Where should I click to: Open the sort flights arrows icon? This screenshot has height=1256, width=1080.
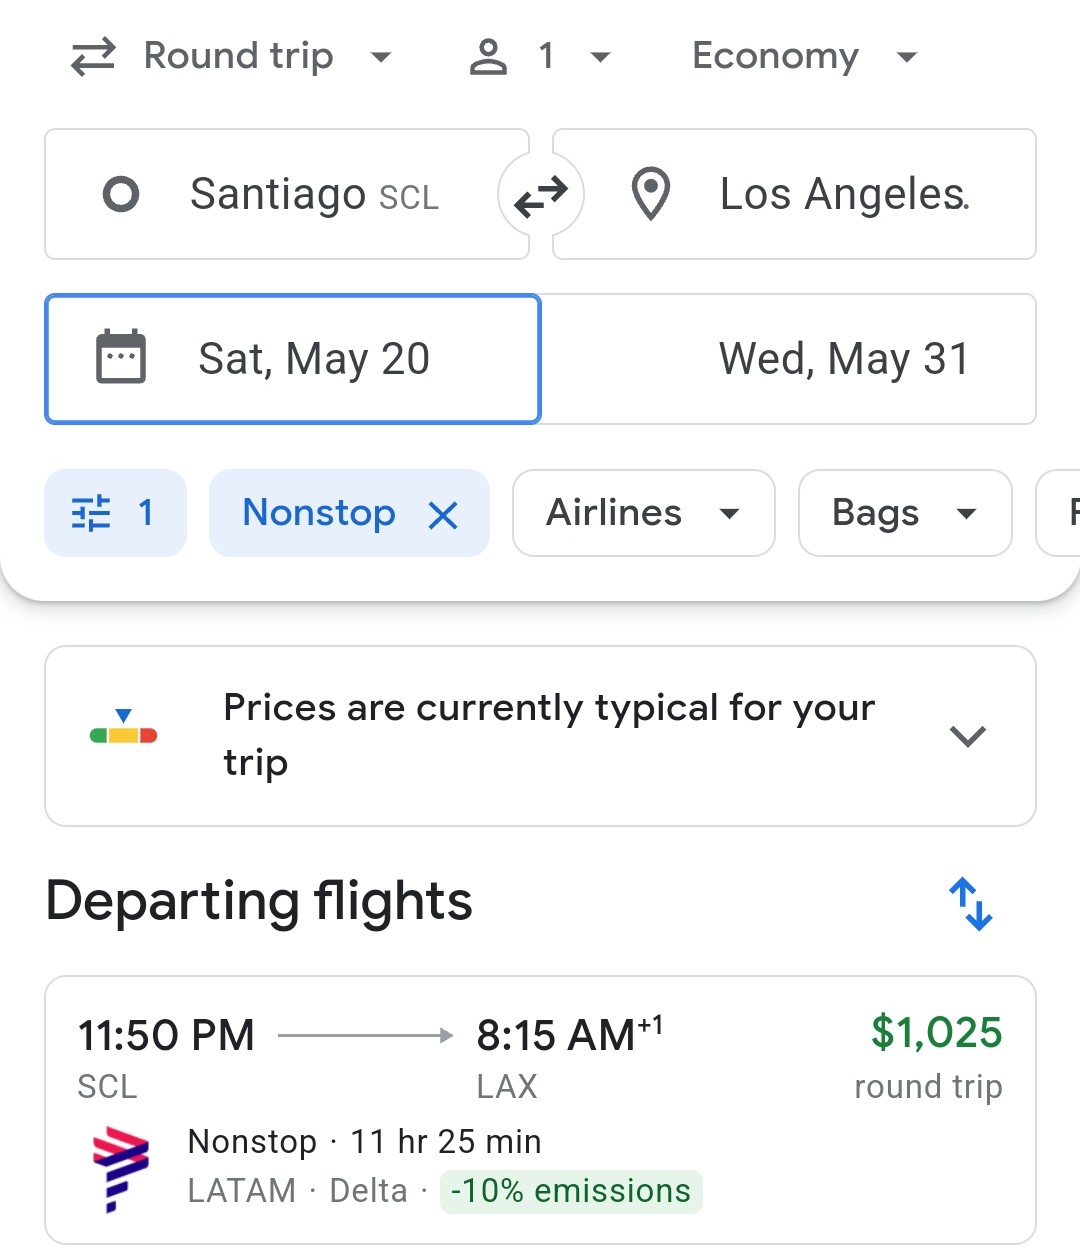[x=970, y=903]
